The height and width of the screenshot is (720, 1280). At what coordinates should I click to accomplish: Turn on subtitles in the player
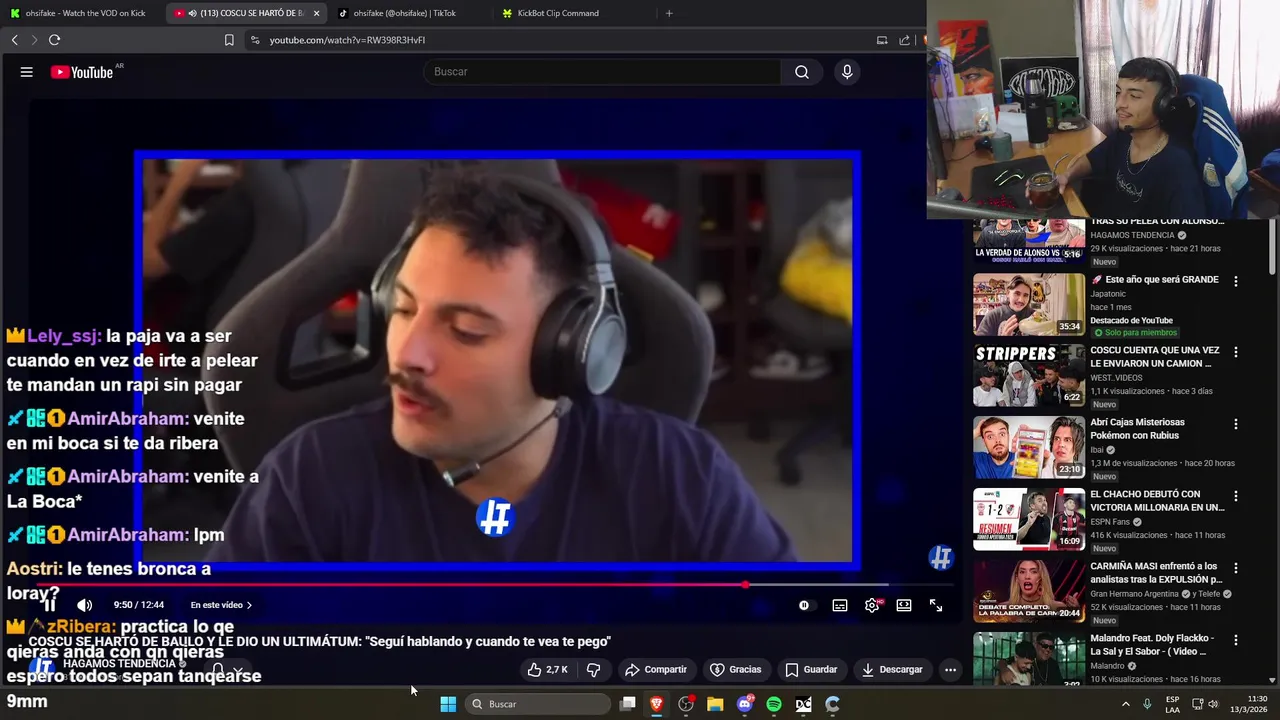click(x=840, y=605)
